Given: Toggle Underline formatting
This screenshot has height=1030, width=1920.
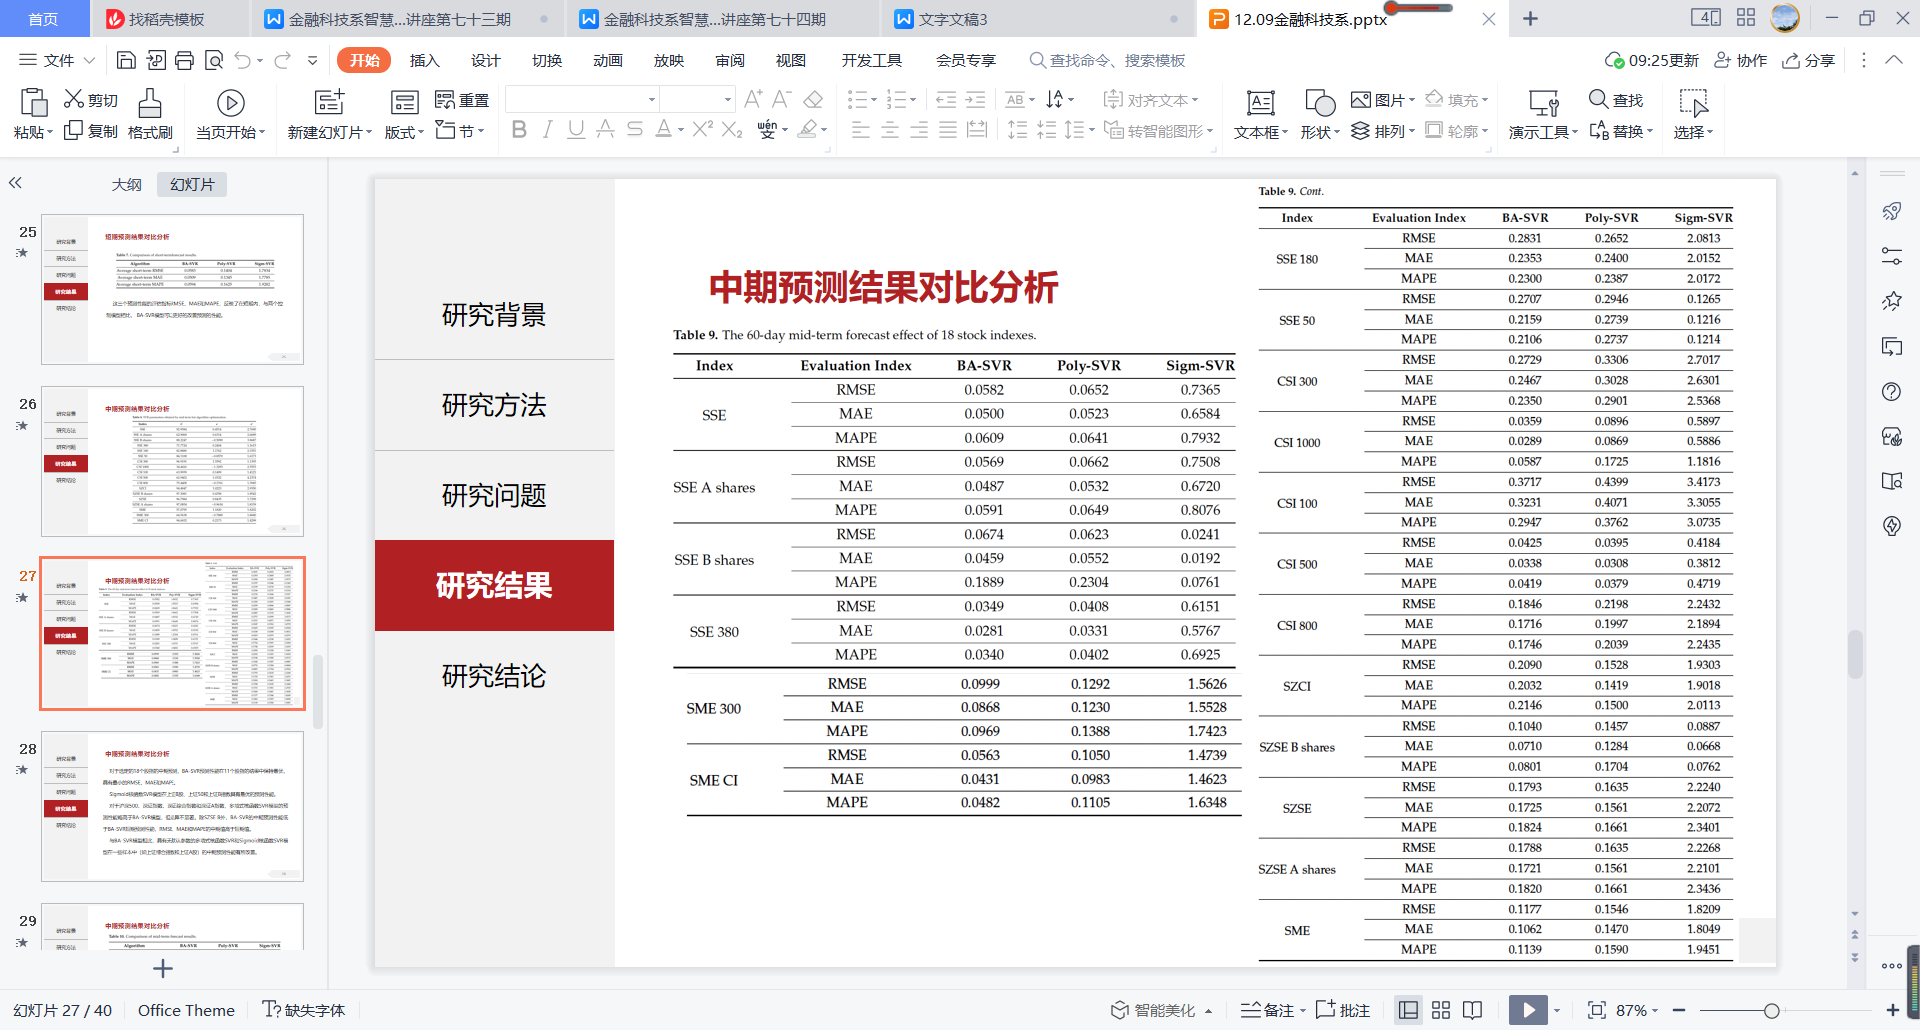Looking at the screenshot, I should click(576, 129).
